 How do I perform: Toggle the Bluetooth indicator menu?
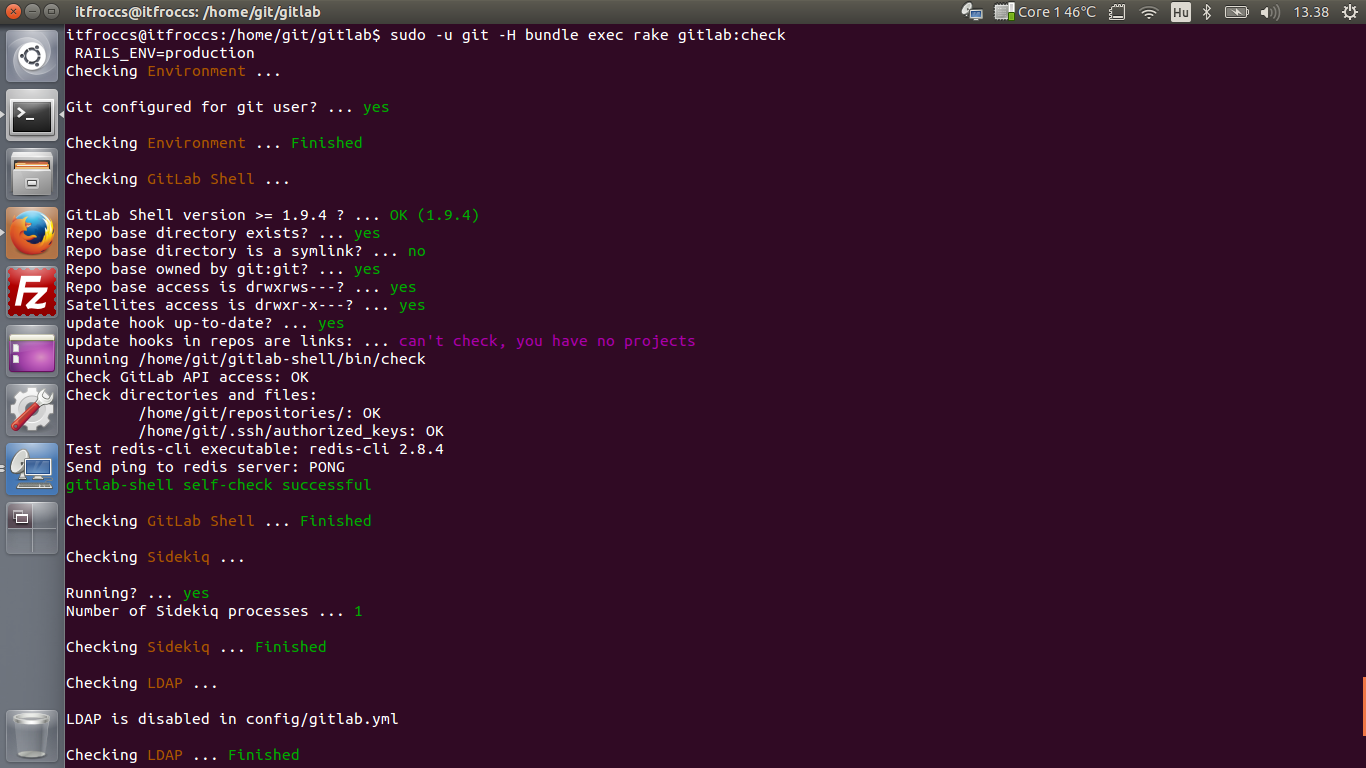coord(1207,12)
